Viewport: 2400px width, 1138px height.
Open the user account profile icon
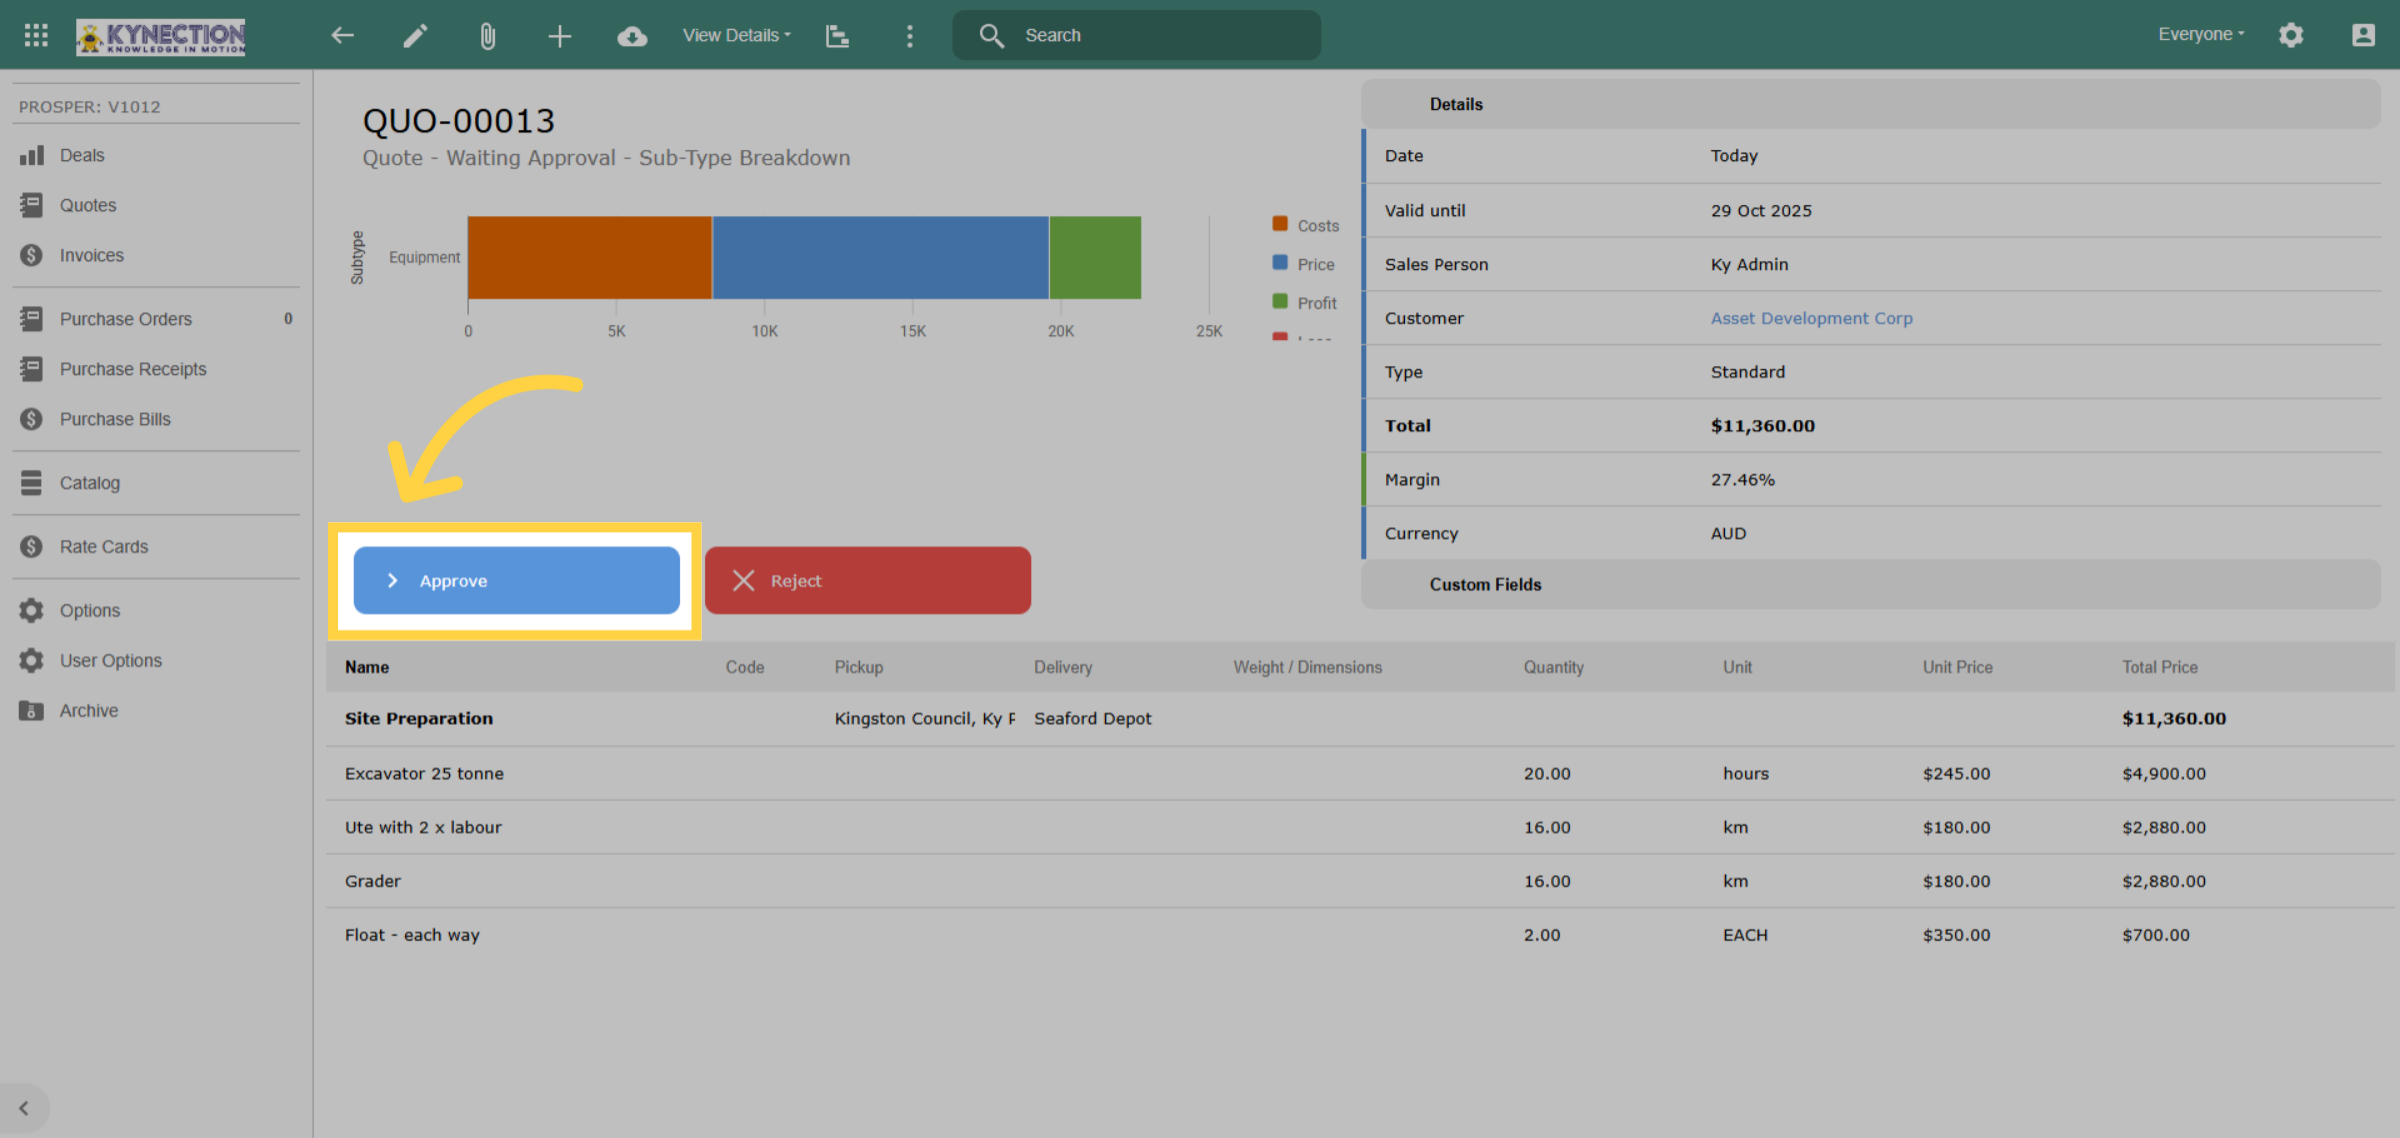pos(2363,35)
